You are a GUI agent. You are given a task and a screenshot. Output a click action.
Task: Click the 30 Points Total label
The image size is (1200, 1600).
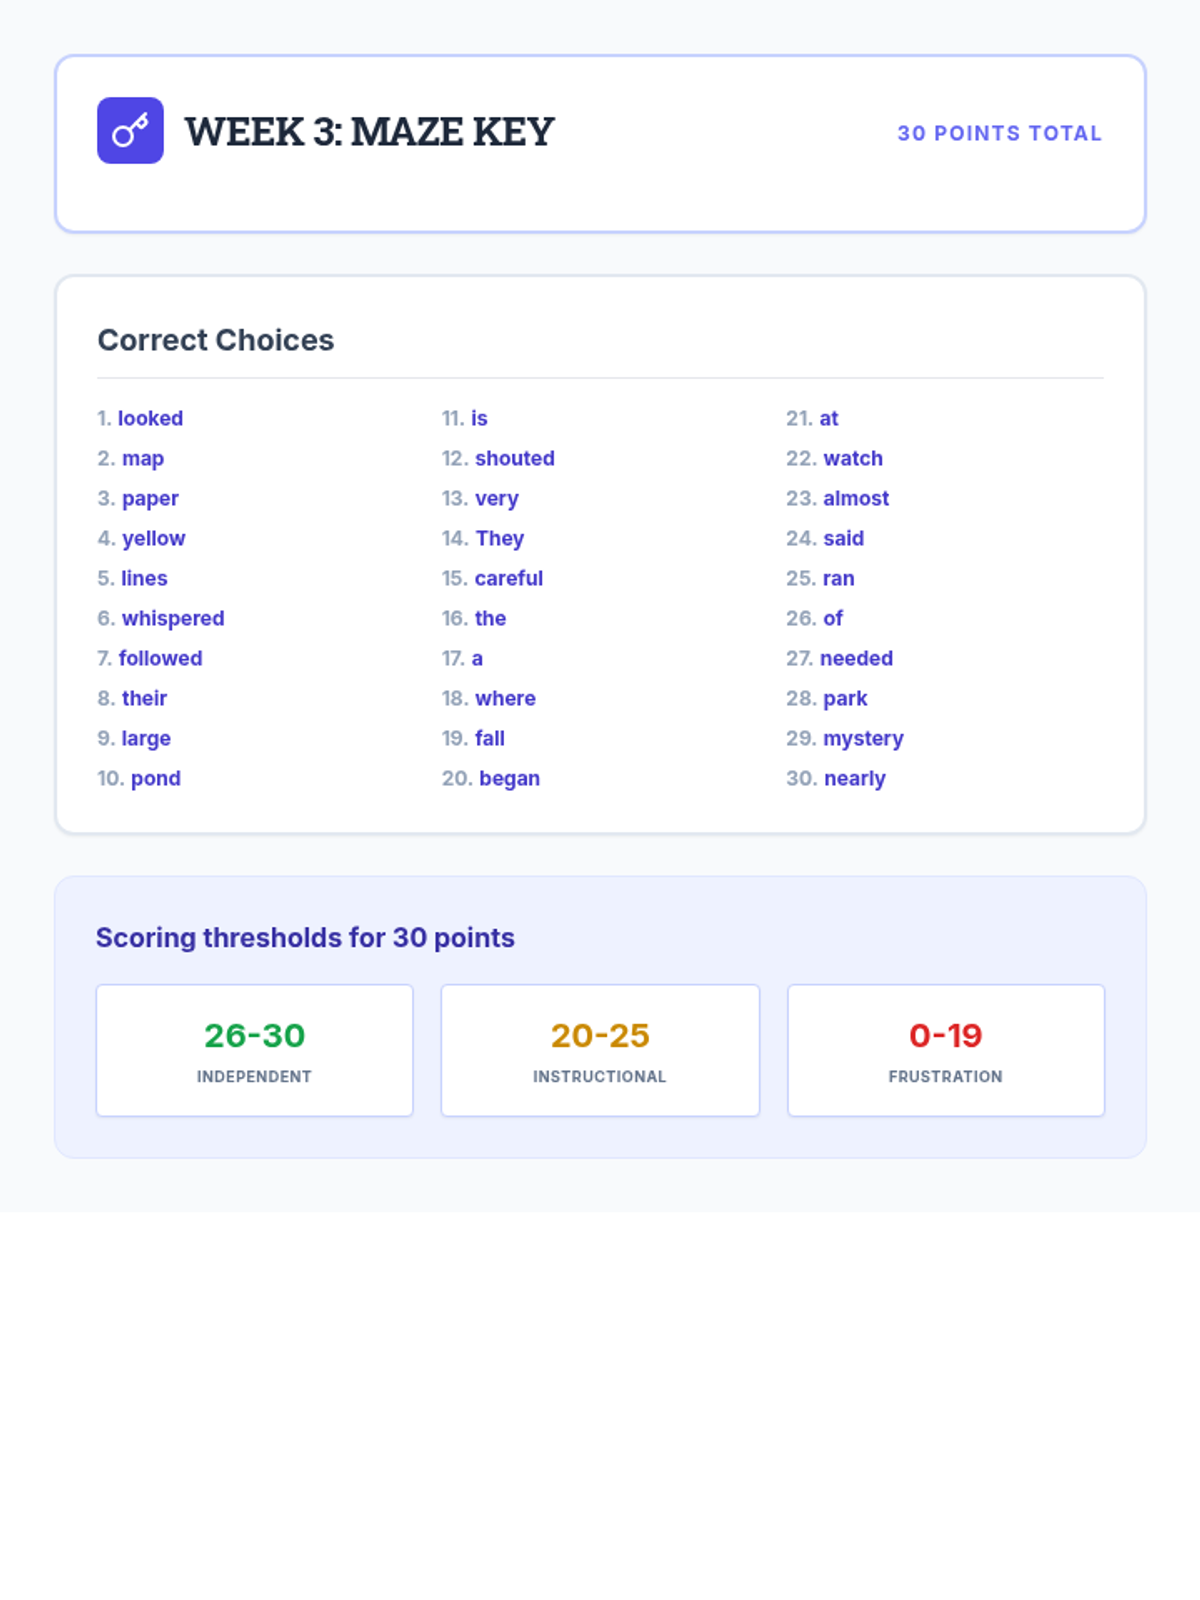click(999, 133)
